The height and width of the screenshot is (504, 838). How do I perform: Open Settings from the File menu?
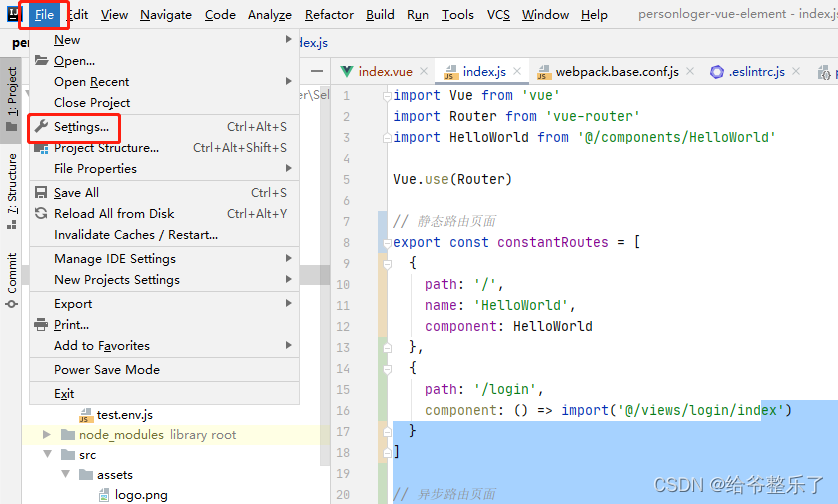click(164, 127)
